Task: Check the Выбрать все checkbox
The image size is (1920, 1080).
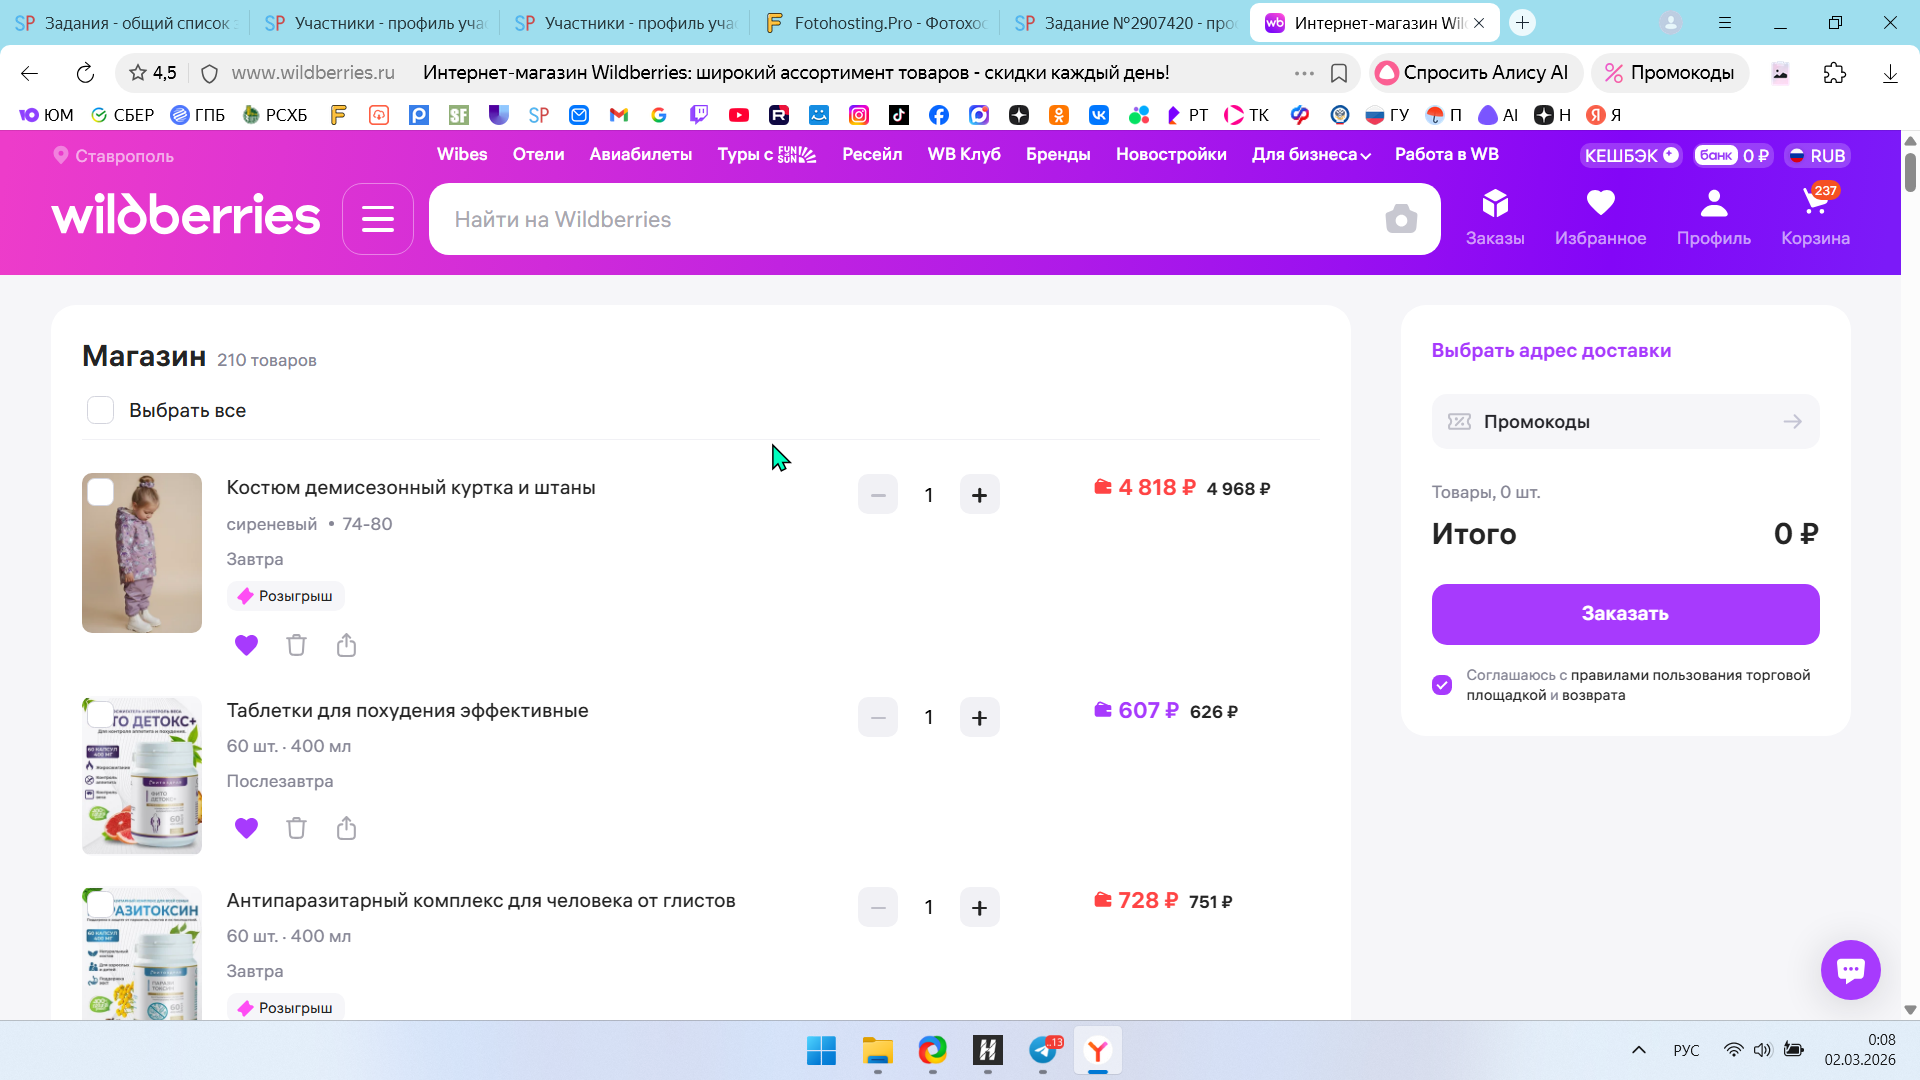Action: pos(100,410)
